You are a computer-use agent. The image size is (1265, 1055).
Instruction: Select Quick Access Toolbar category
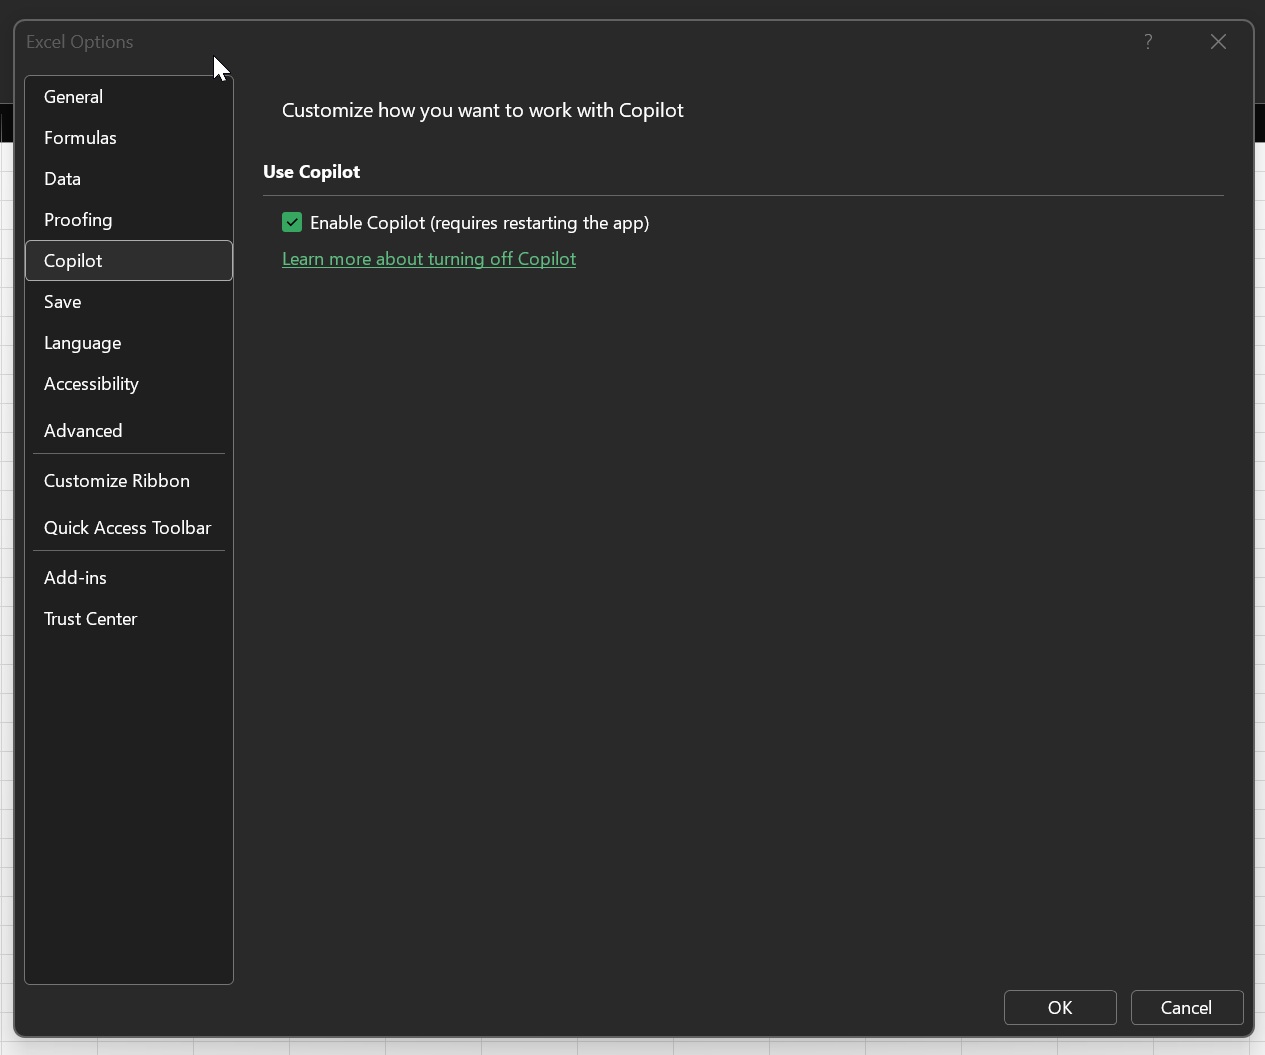(x=129, y=528)
